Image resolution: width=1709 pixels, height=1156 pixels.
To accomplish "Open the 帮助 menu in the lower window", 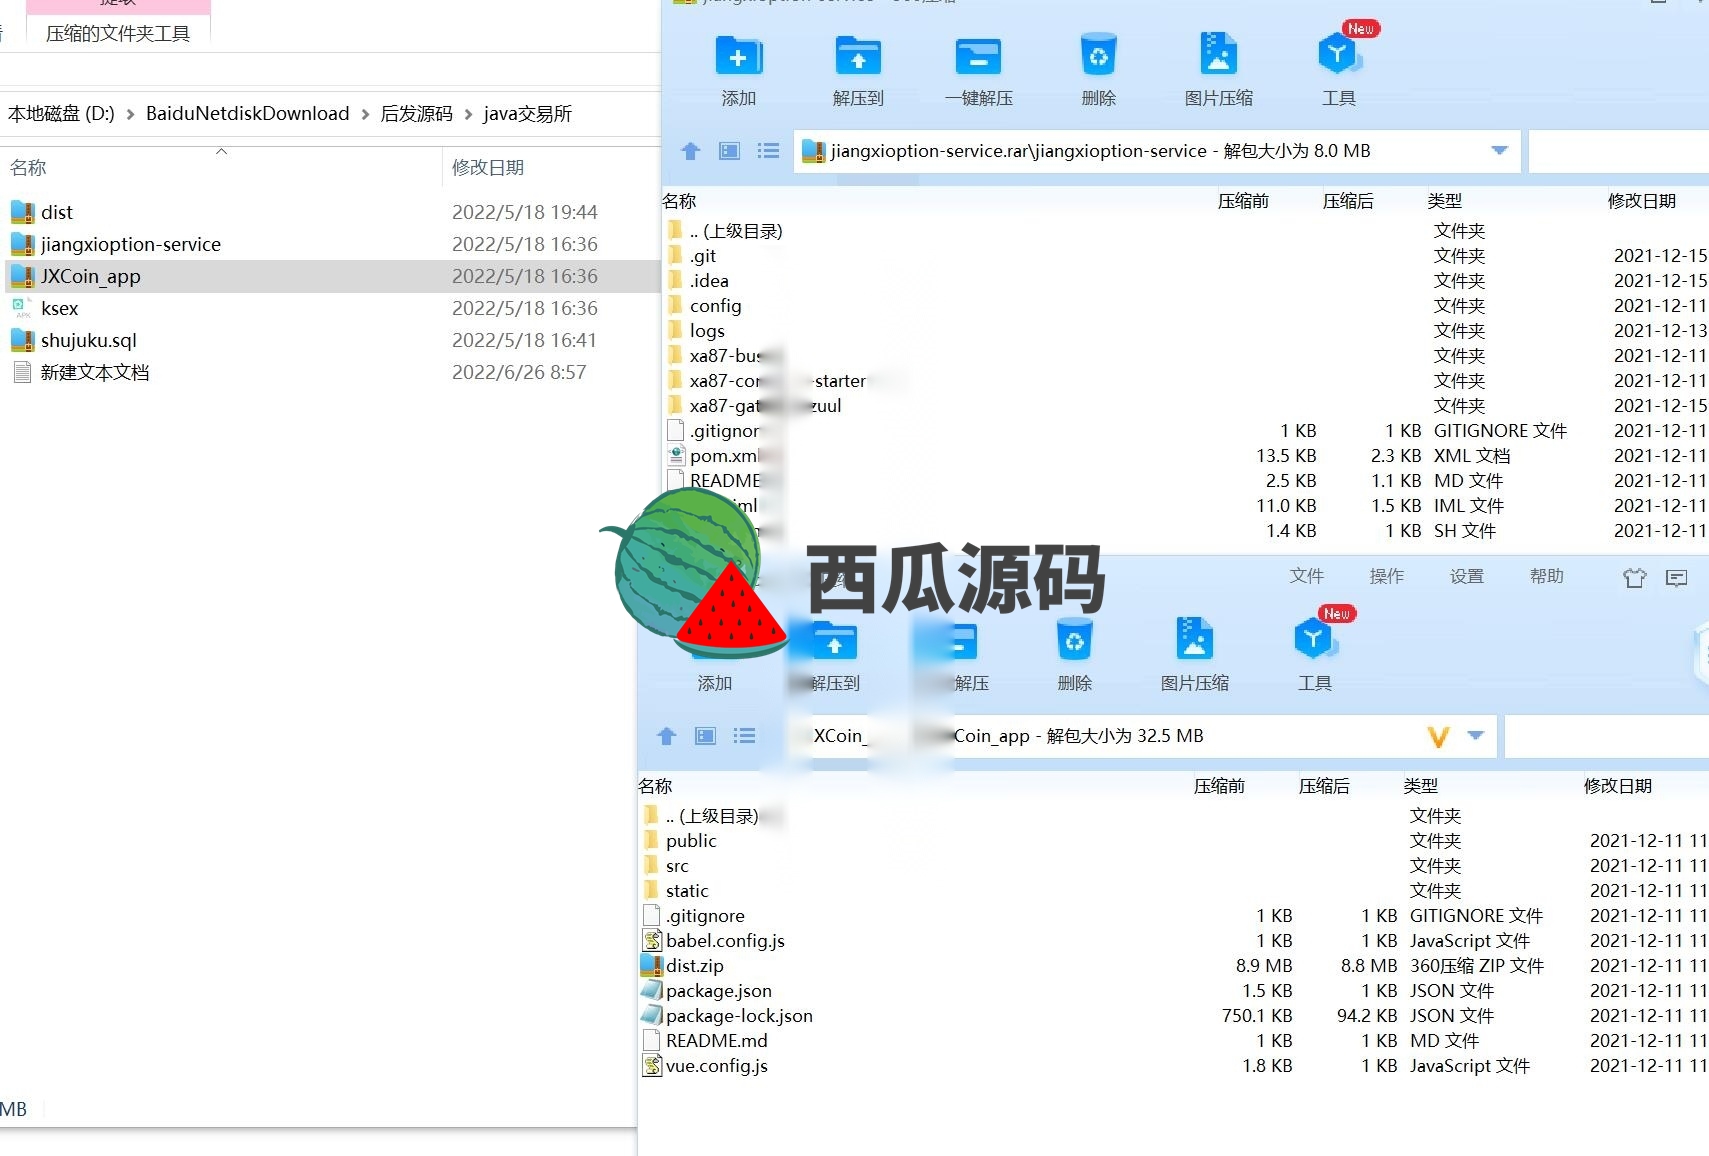I will tap(1546, 576).
